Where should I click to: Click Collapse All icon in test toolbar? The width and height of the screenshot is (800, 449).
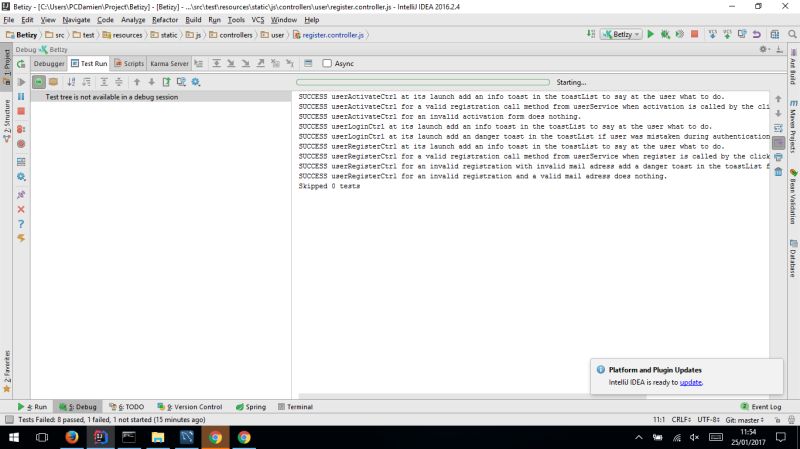click(x=119, y=82)
